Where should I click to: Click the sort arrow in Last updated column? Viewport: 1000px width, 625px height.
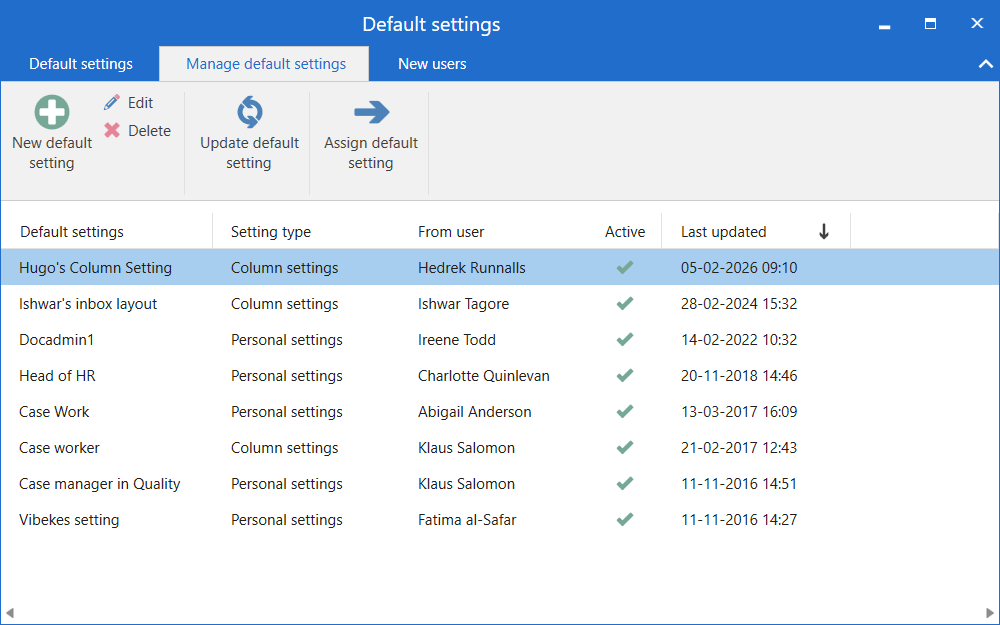pyautogui.click(x=824, y=232)
